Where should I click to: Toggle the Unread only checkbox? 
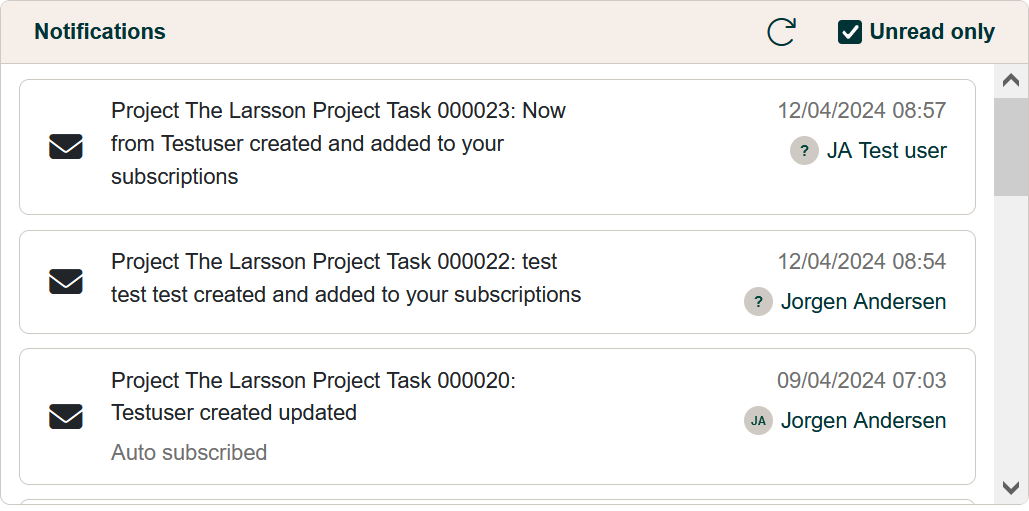point(850,32)
